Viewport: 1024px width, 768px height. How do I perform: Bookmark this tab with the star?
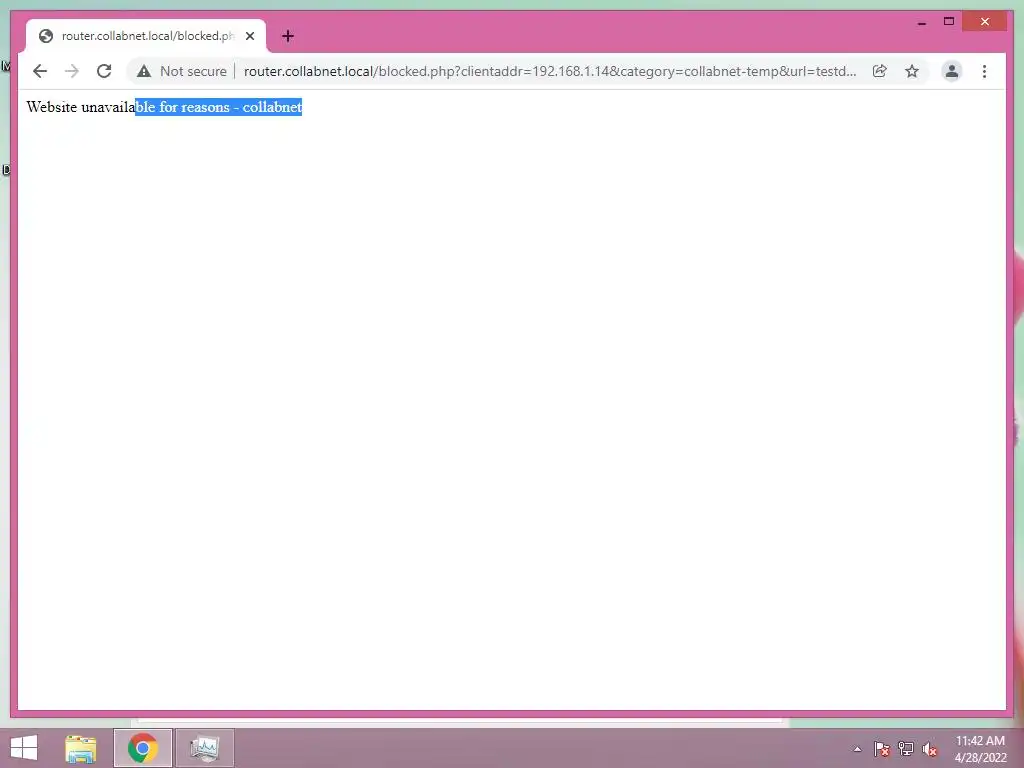(x=912, y=71)
